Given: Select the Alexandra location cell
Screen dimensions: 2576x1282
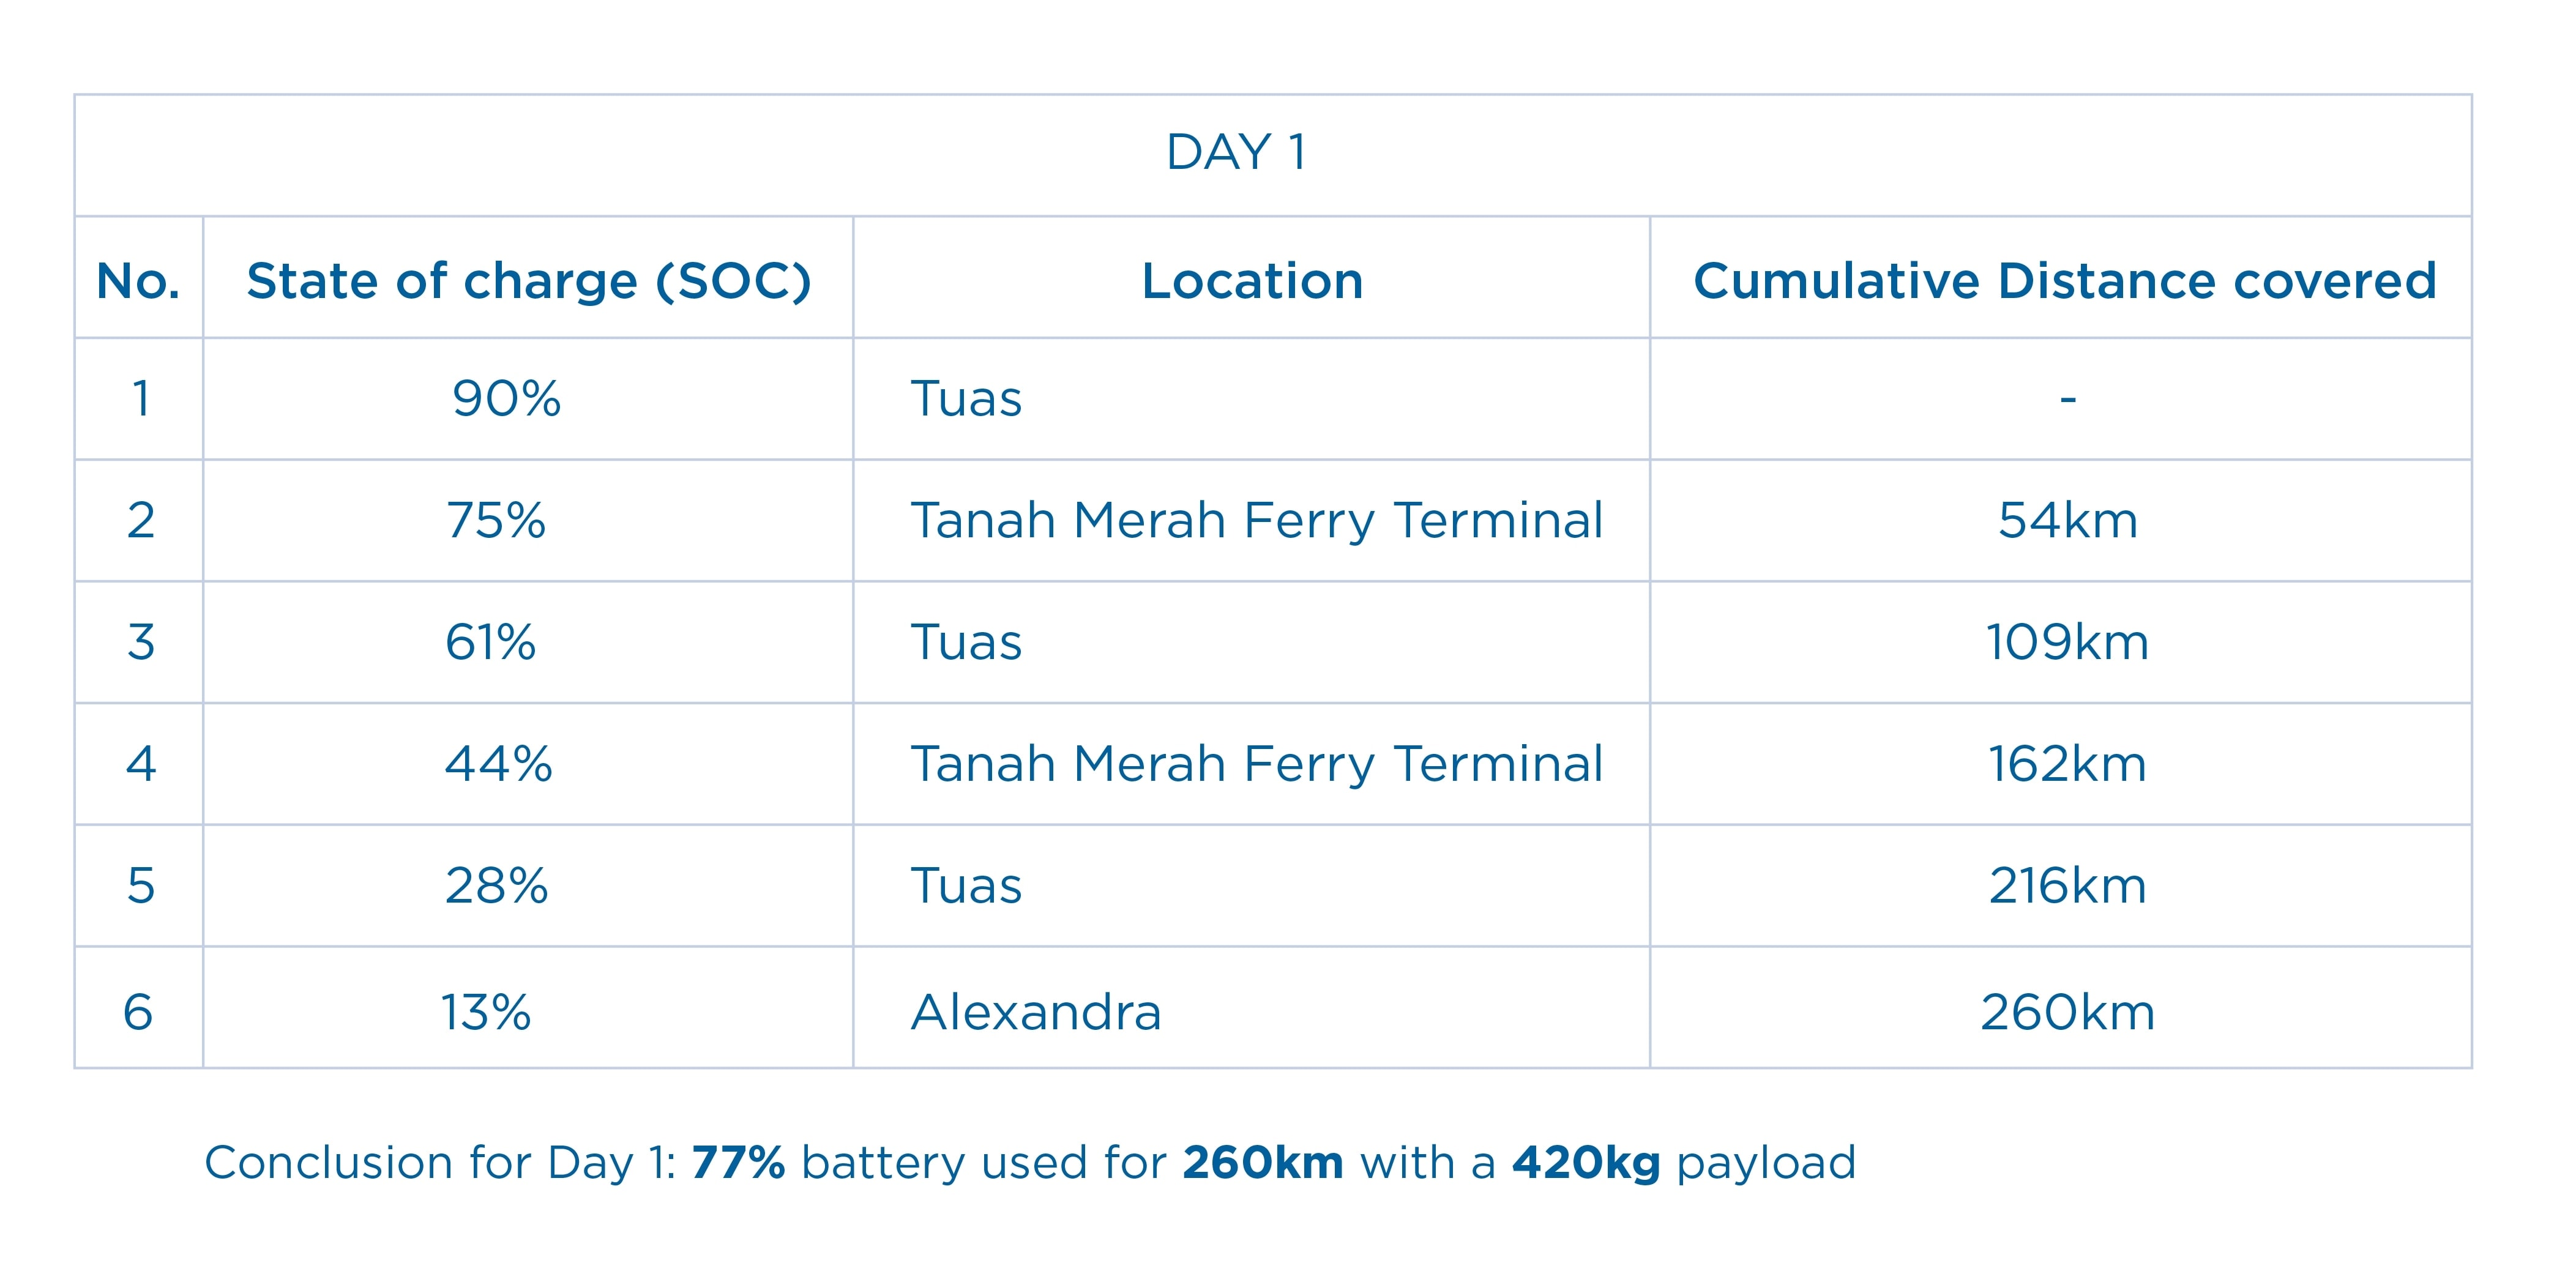Looking at the screenshot, I should tap(1036, 1012).
